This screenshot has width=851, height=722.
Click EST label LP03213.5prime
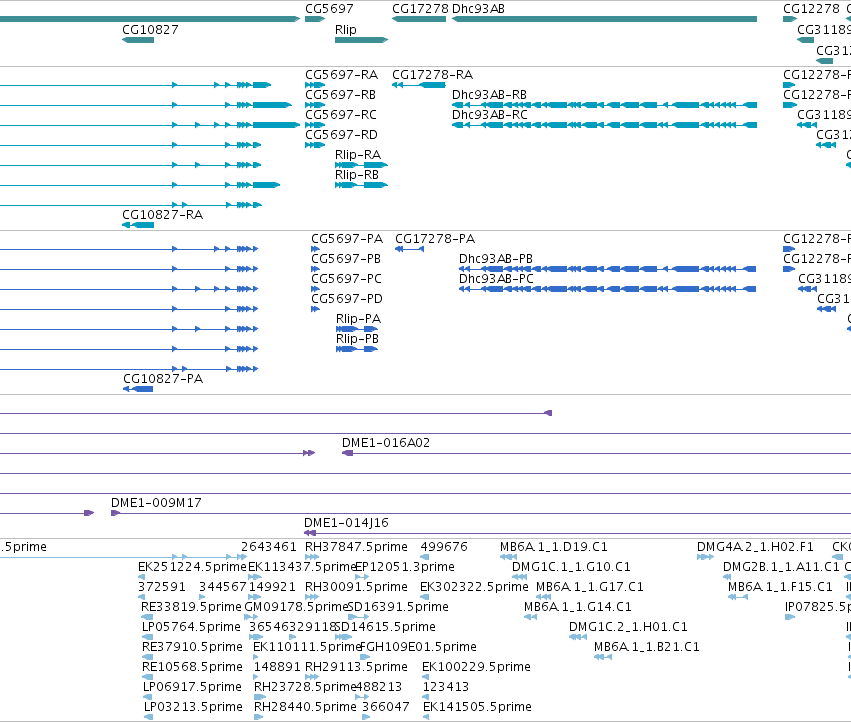(x=193, y=707)
